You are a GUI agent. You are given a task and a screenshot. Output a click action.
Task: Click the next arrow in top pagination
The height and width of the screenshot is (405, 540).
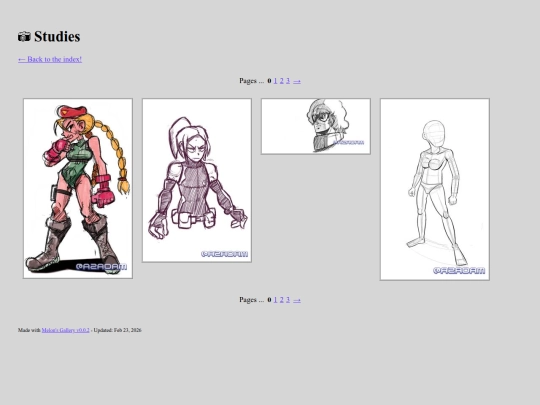(297, 81)
